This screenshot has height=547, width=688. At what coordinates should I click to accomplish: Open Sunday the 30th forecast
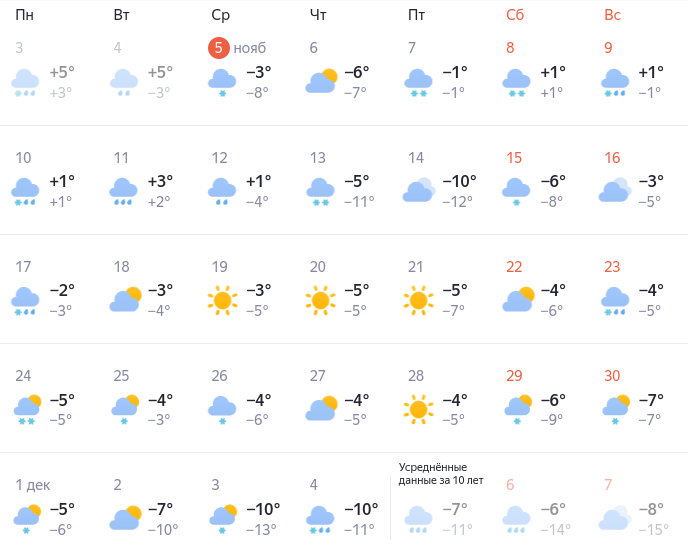[x=613, y=375]
